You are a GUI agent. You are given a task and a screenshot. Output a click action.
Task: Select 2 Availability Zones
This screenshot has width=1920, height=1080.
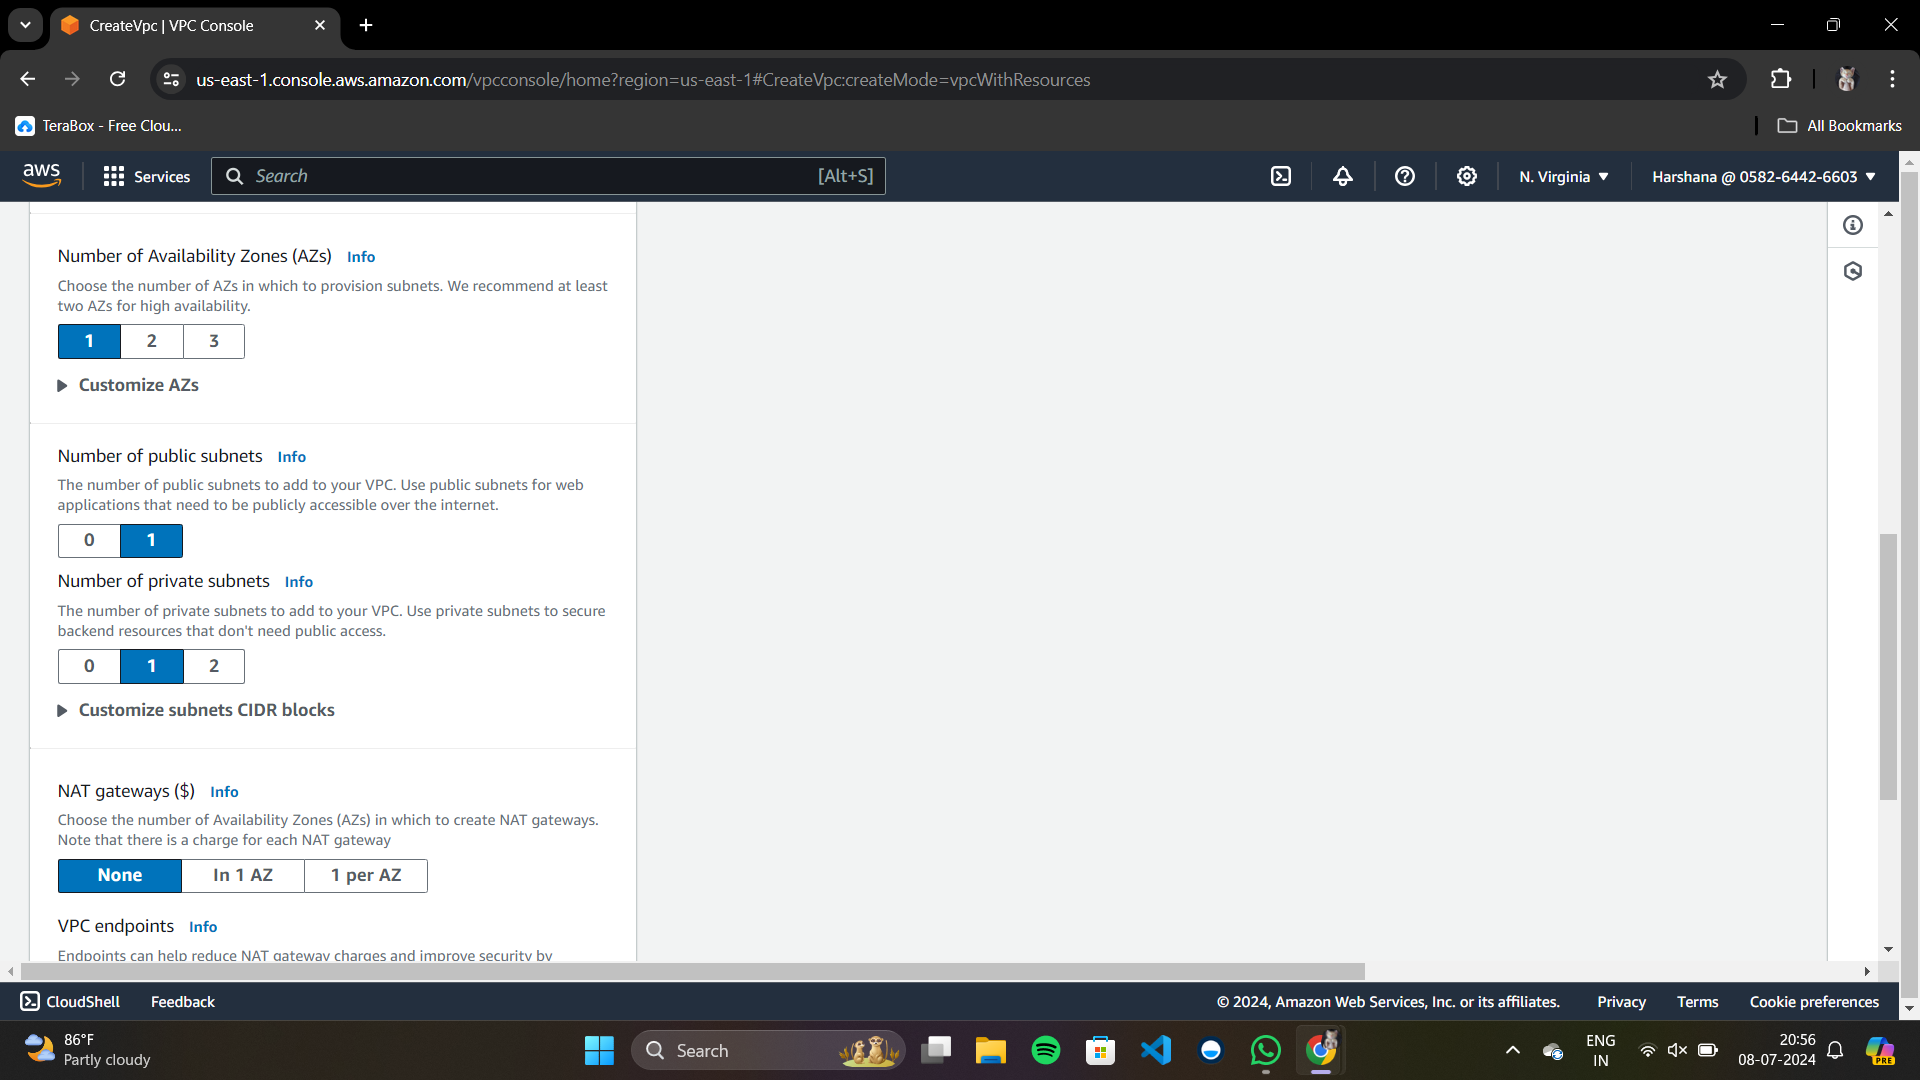tap(152, 341)
